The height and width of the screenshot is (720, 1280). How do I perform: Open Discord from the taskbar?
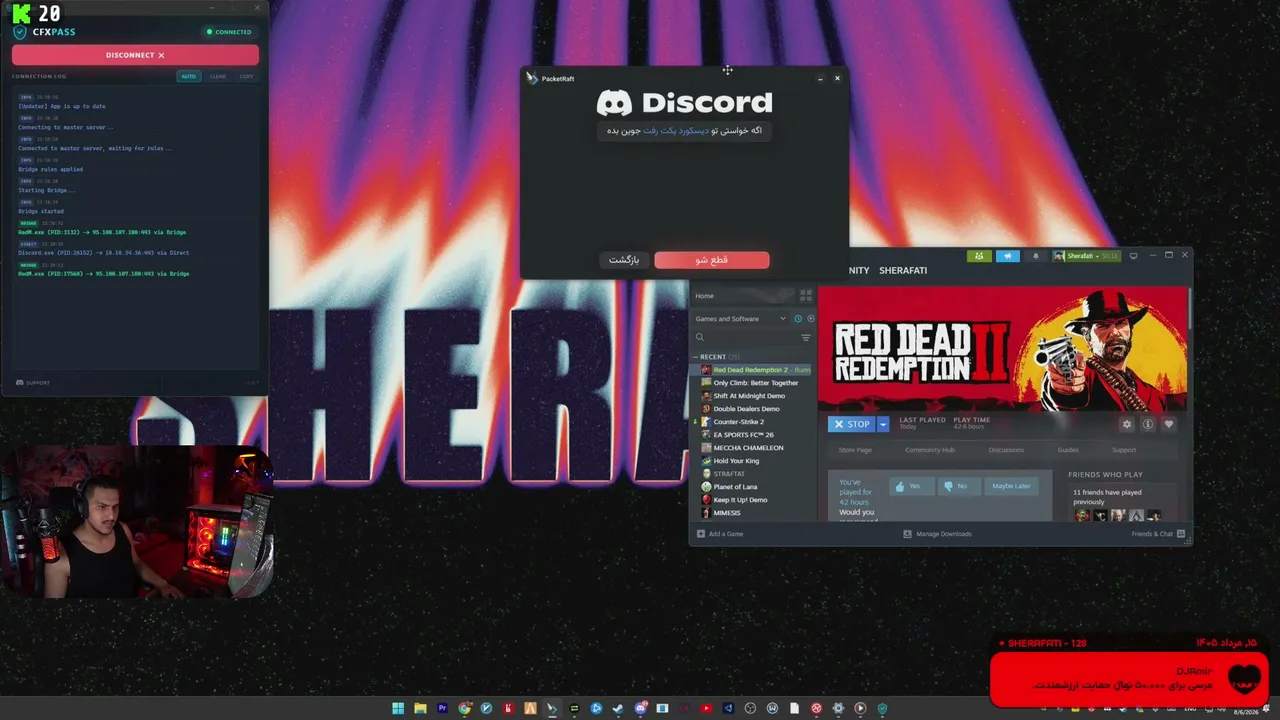[x=640, y=709]
